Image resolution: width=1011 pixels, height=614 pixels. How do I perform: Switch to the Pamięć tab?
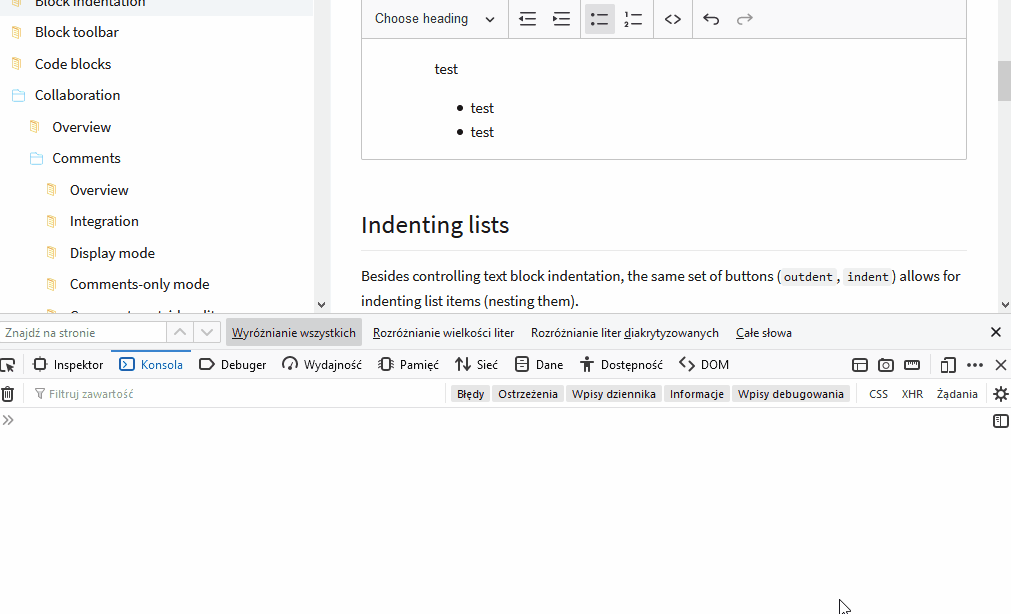[408, 365]
